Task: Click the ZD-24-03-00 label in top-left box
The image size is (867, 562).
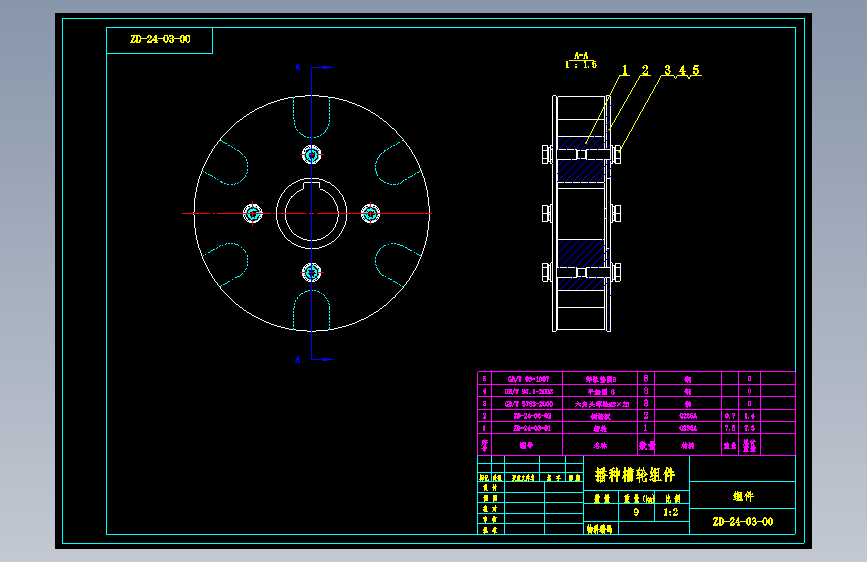Action: click(x=160, y=39)
